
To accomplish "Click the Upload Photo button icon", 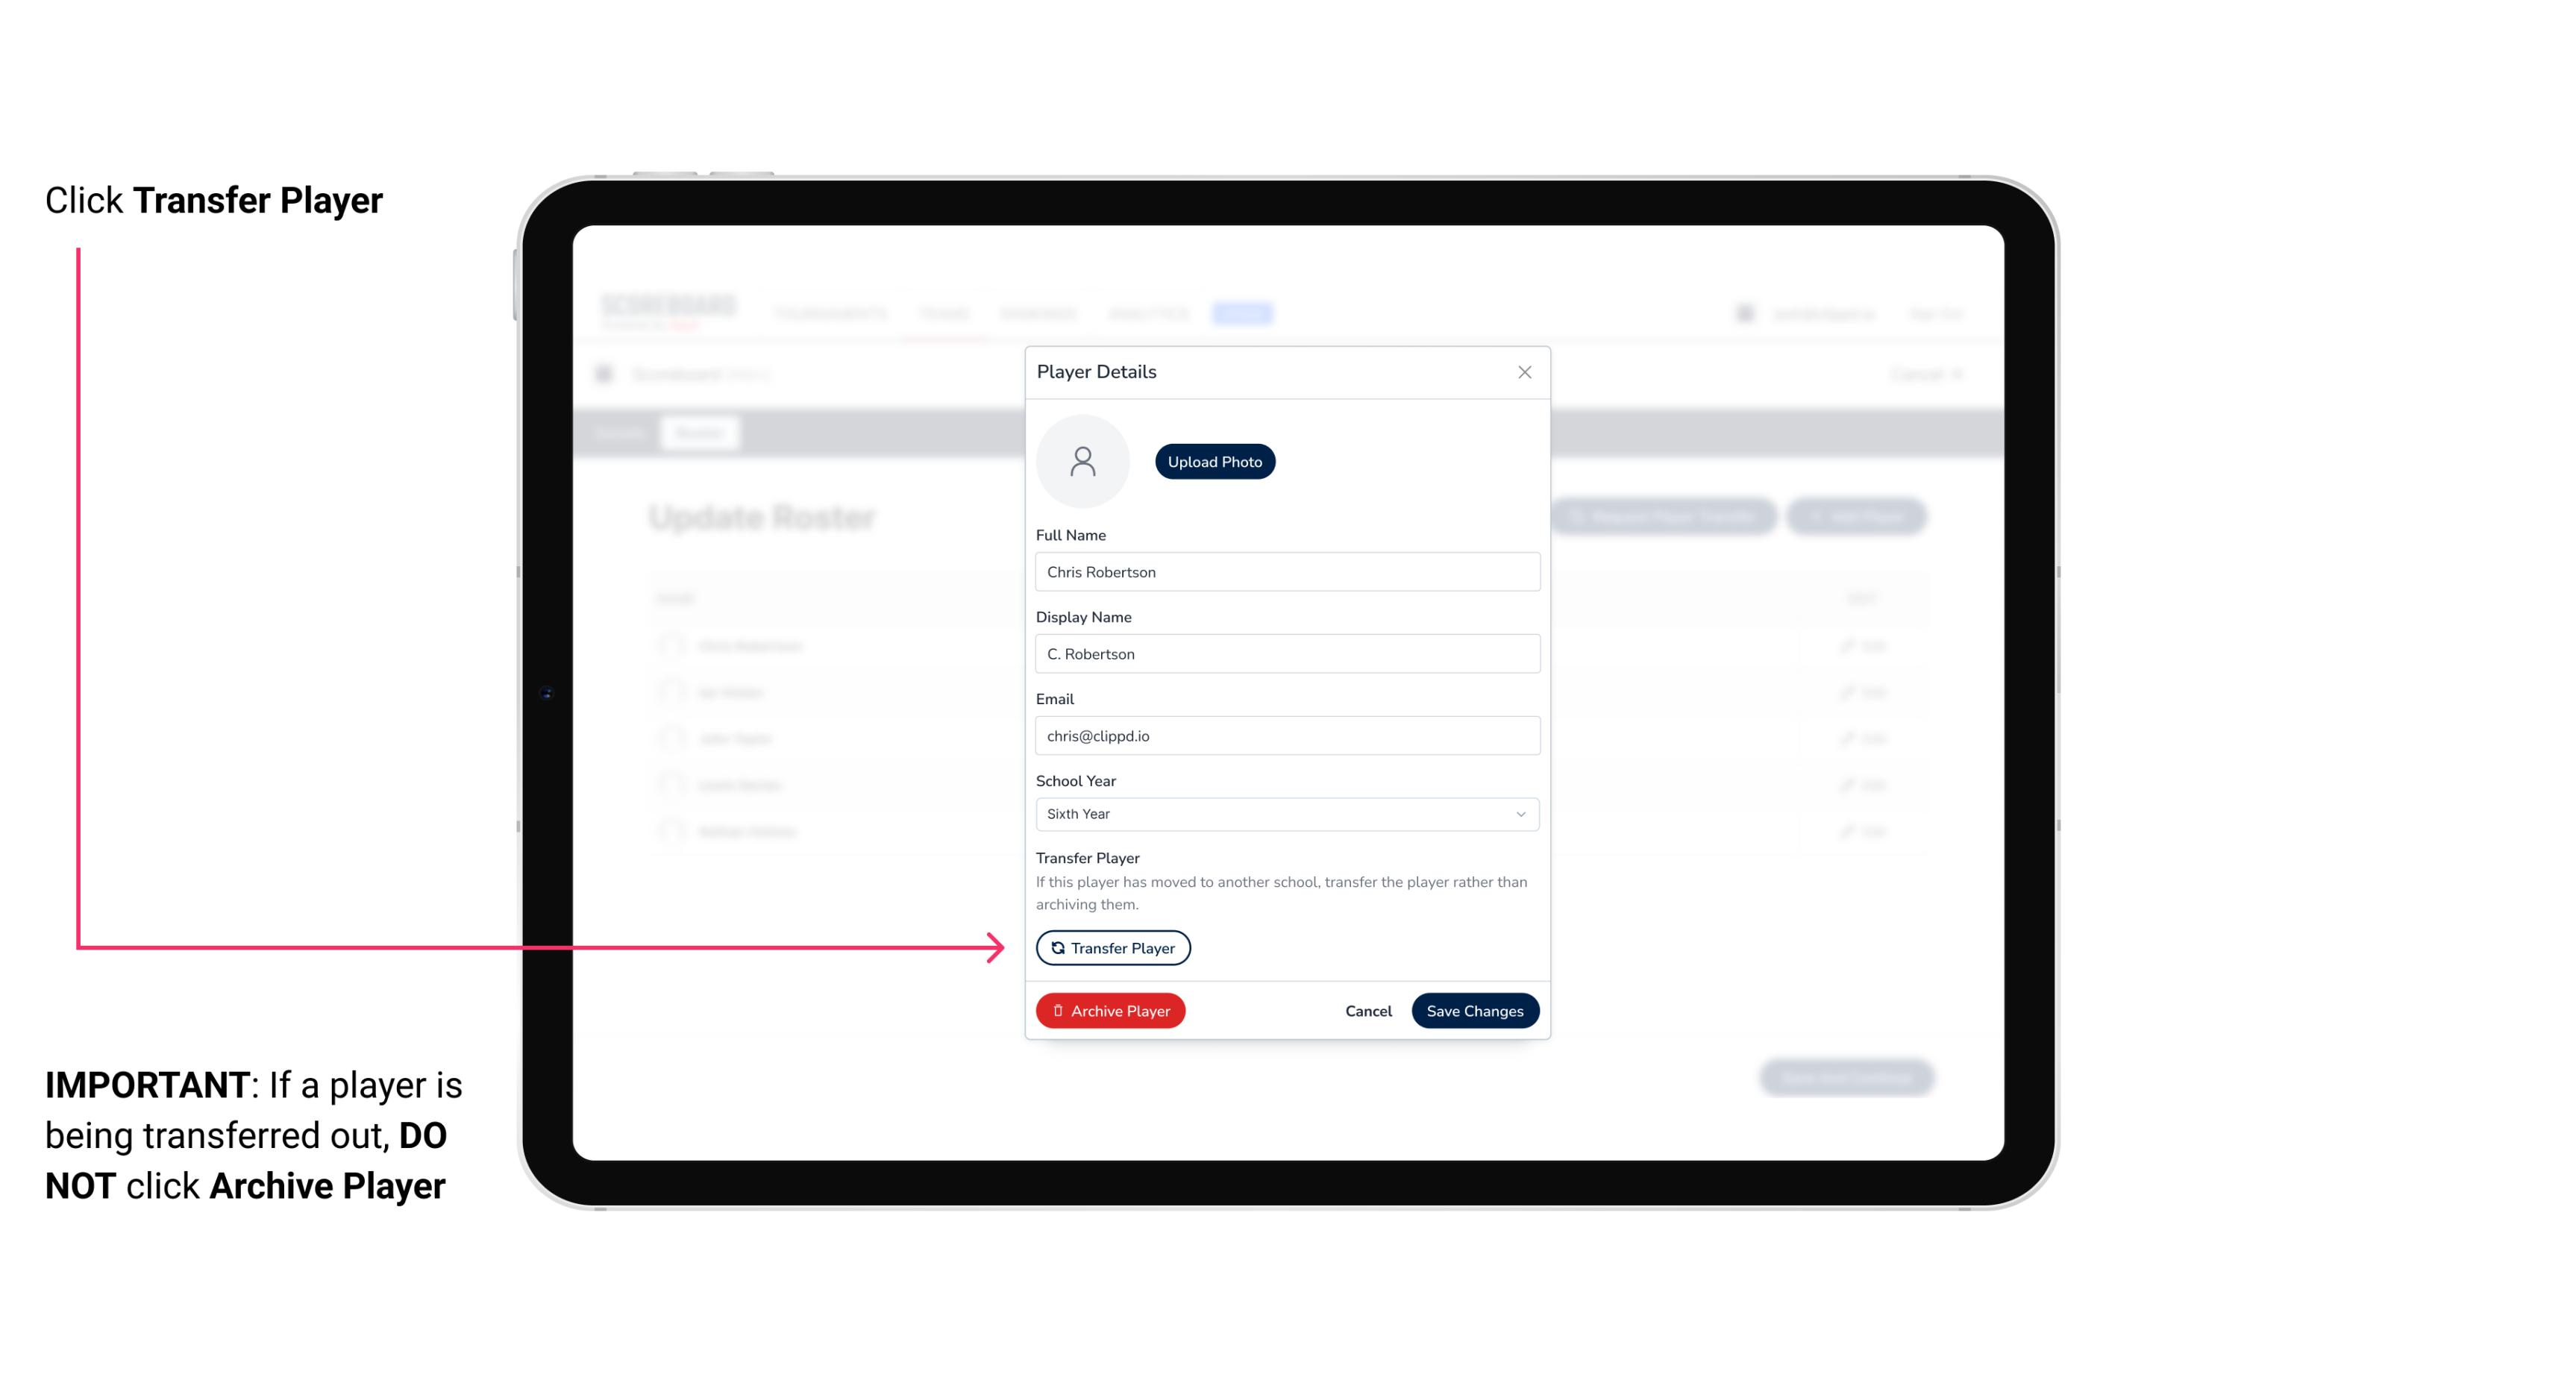I will click(1215, 462).
